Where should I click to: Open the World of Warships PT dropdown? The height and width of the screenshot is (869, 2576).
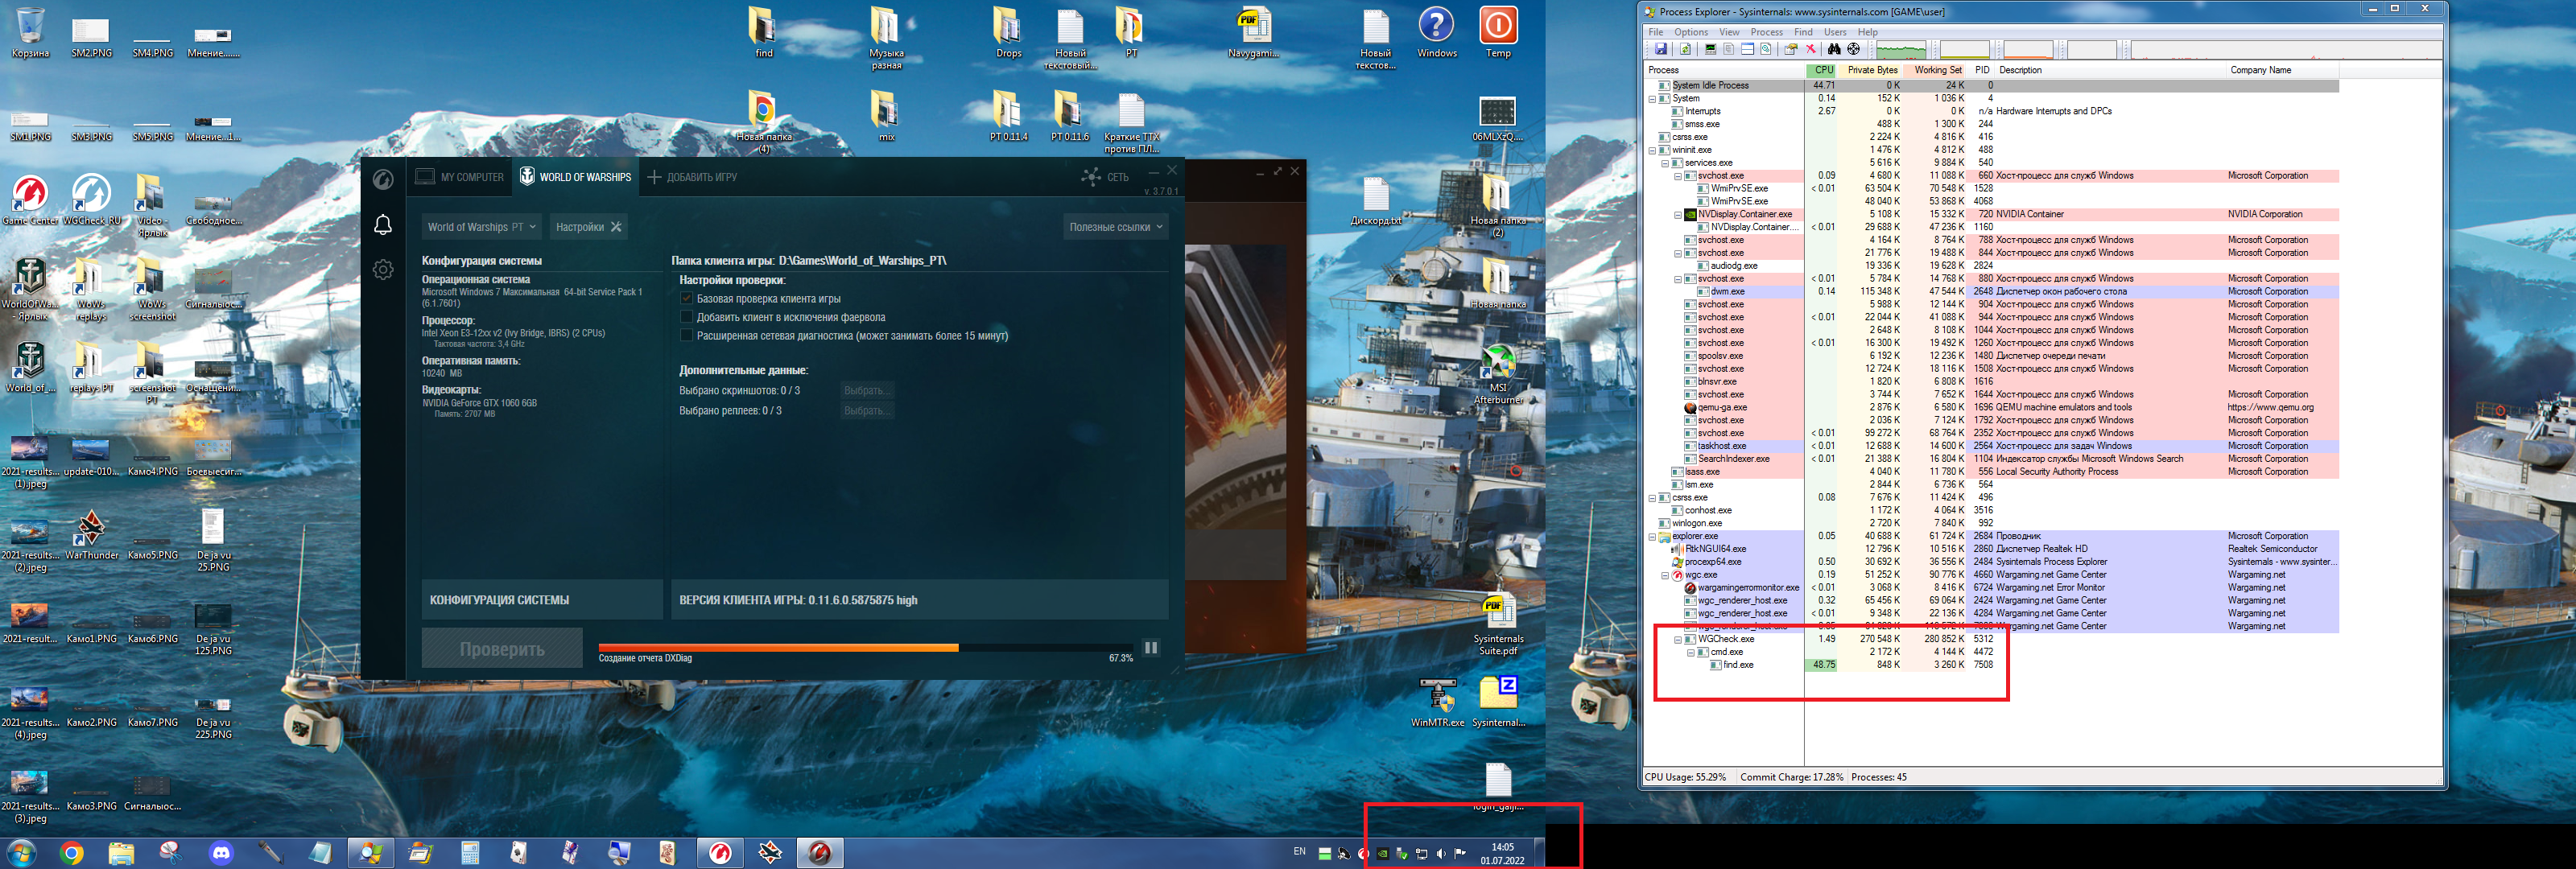(x=482, y=227)
